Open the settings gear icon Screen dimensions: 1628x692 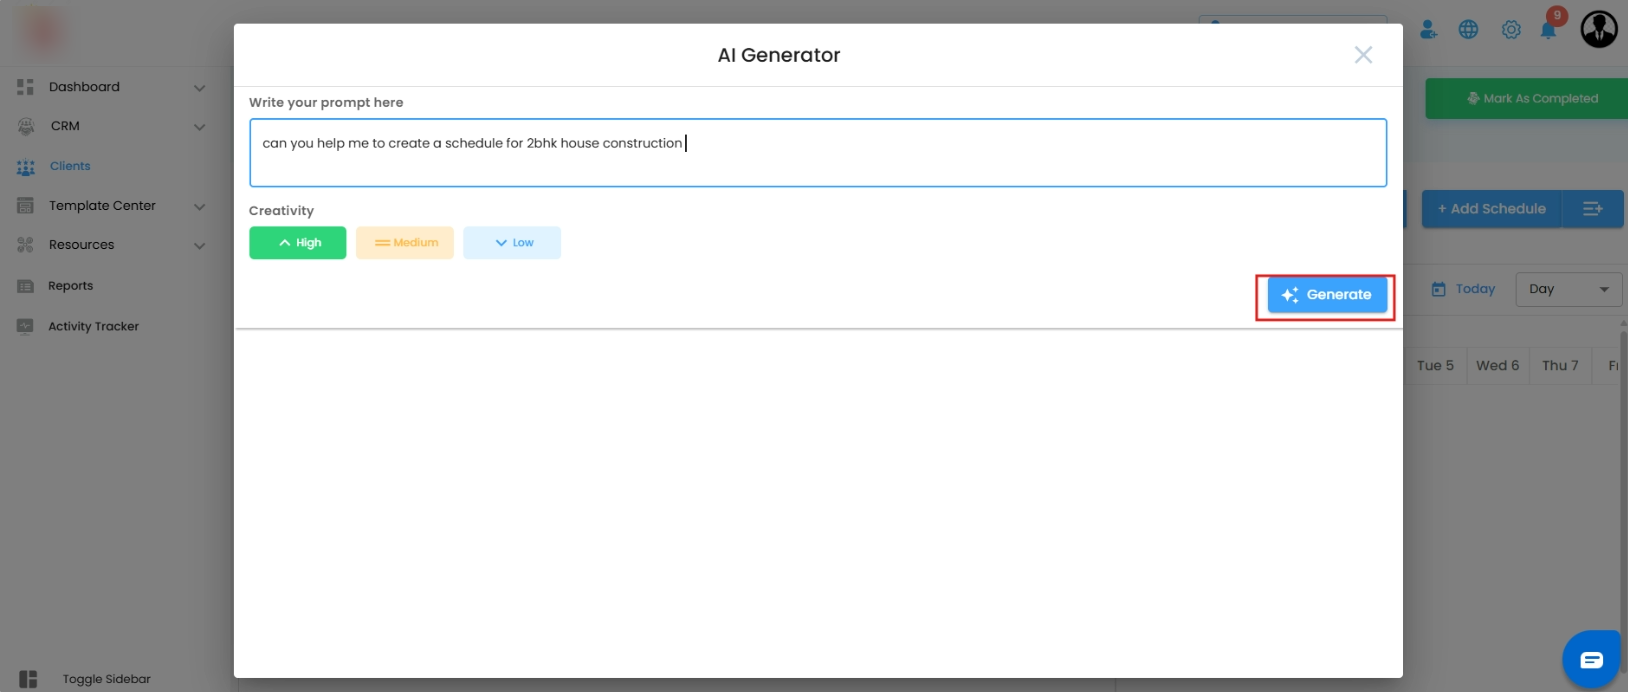pos(1511,30)
